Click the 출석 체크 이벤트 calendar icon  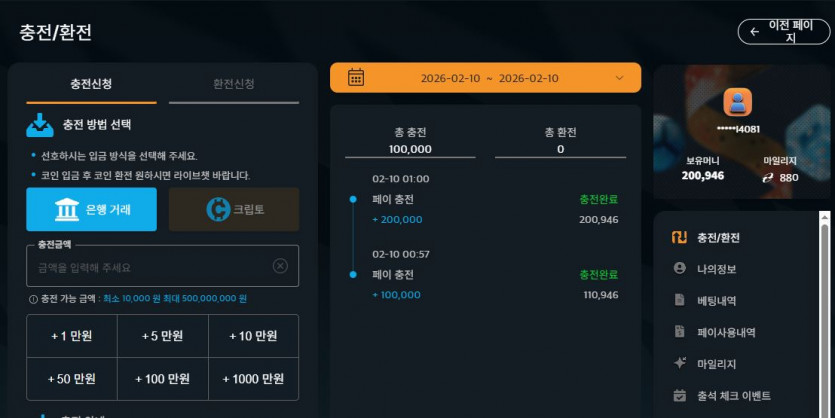680,396
